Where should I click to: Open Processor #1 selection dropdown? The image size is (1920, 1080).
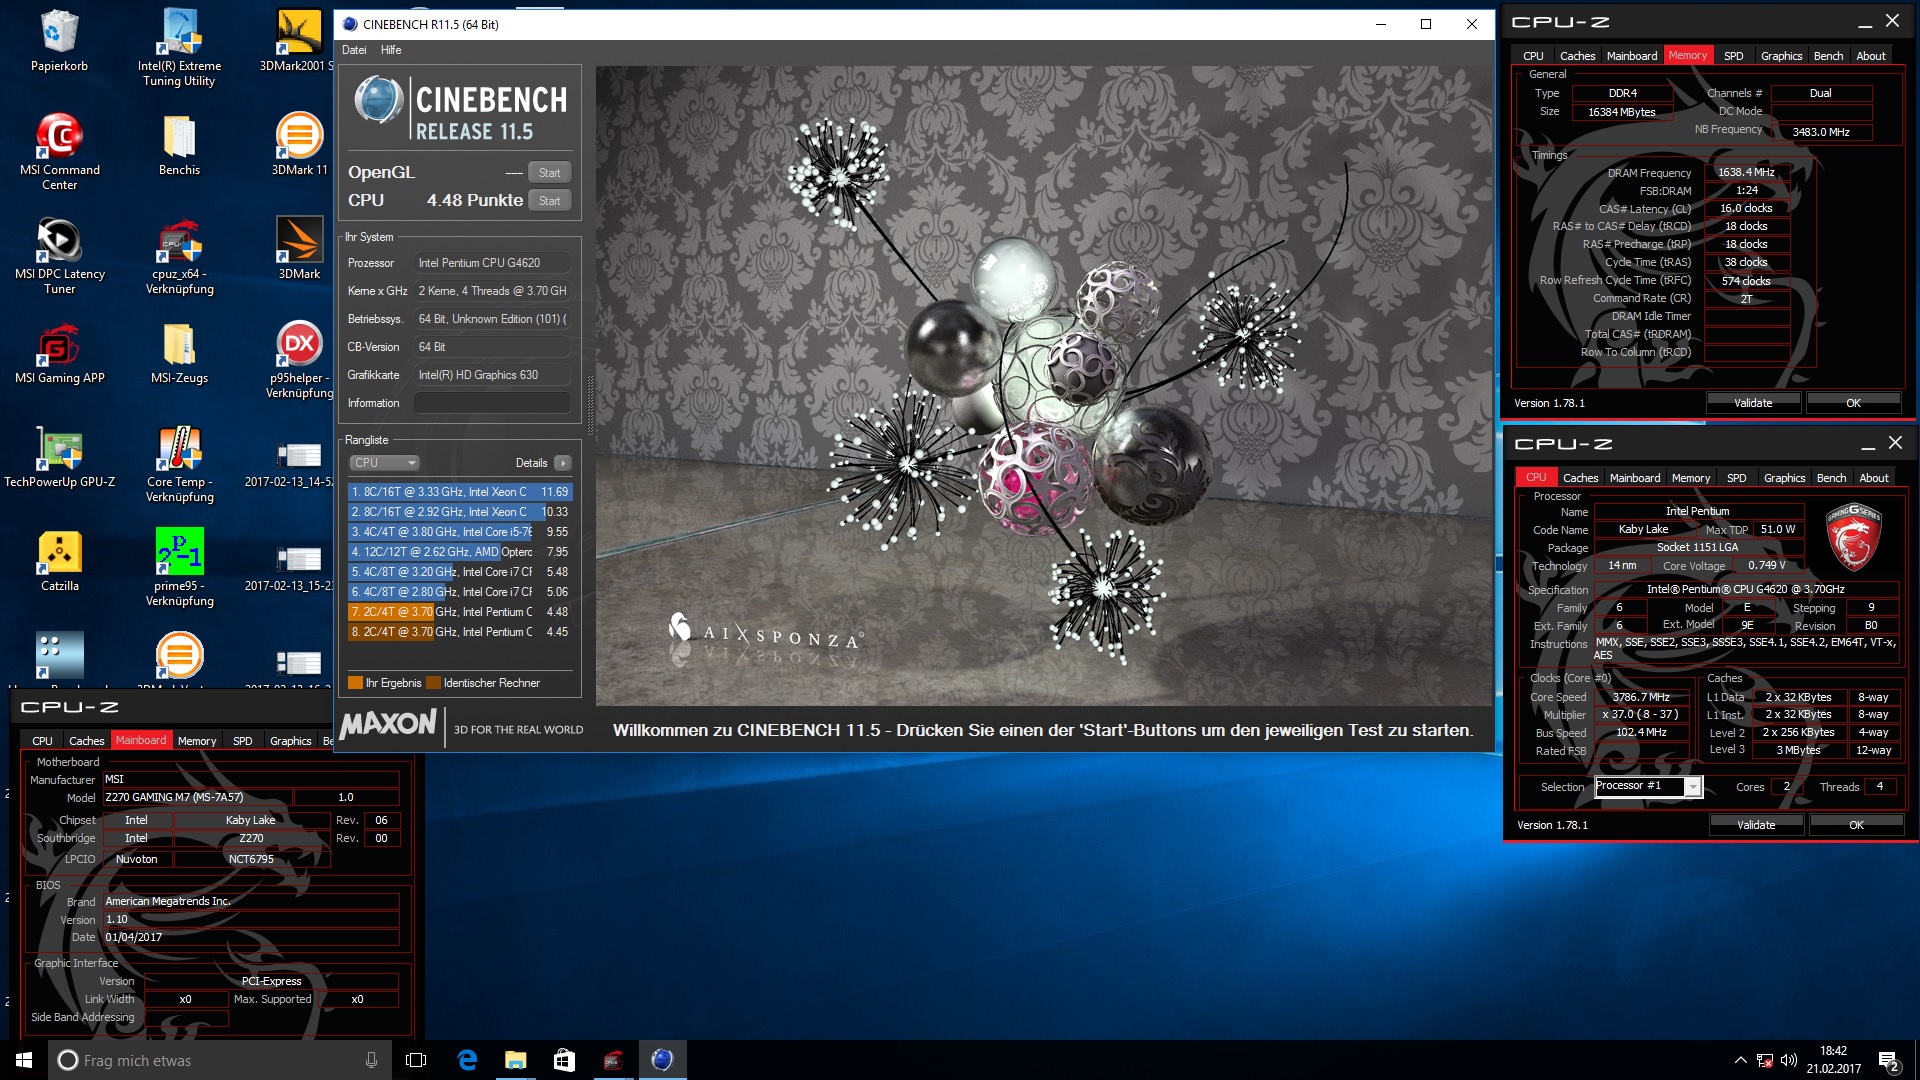coord(1648,786)
